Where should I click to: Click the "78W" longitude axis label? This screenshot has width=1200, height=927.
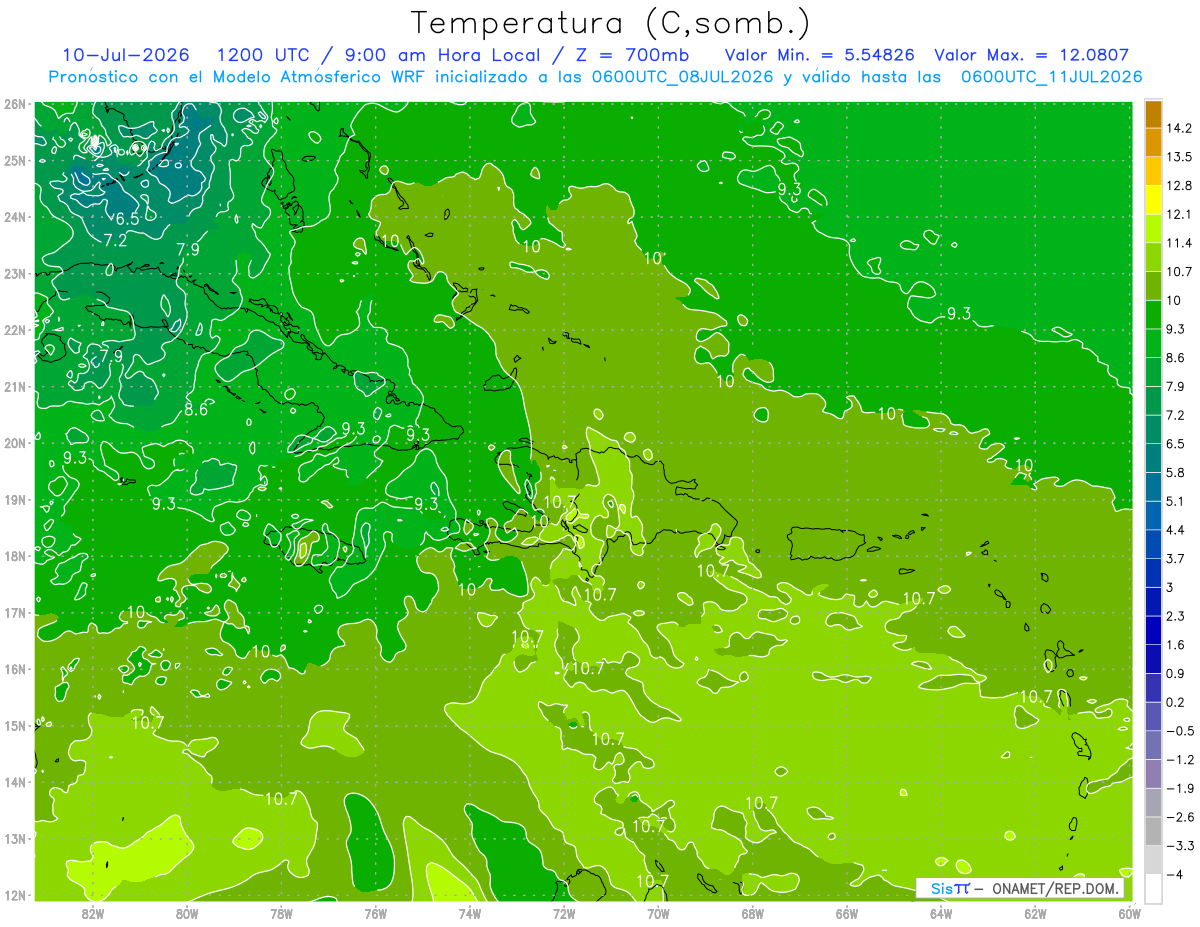click(x=281, y=913)
